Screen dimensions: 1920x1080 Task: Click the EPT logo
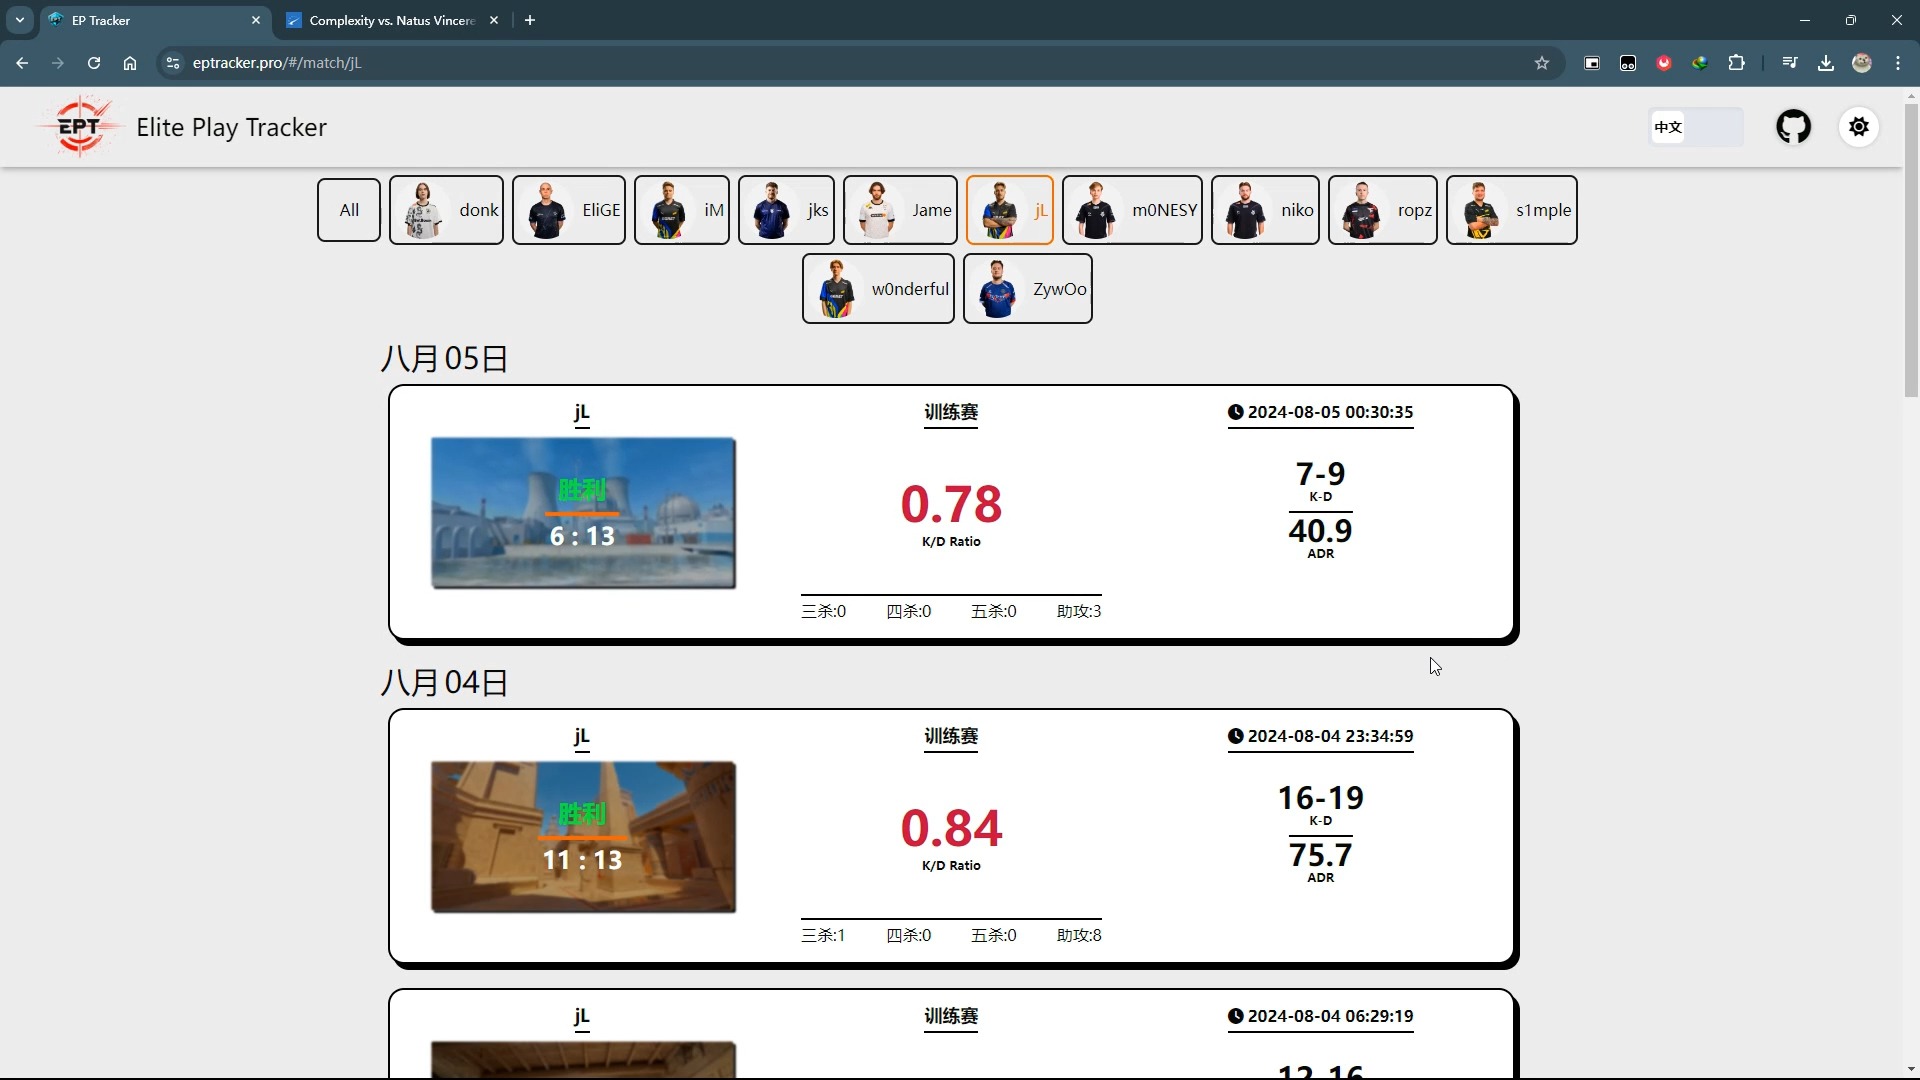pyautogui.click(x=79, y=127)
